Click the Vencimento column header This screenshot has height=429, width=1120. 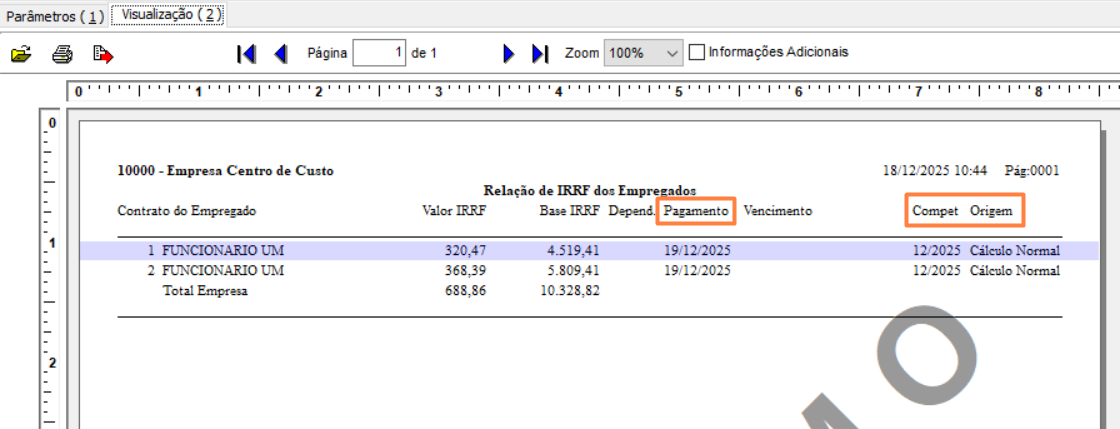778,211
